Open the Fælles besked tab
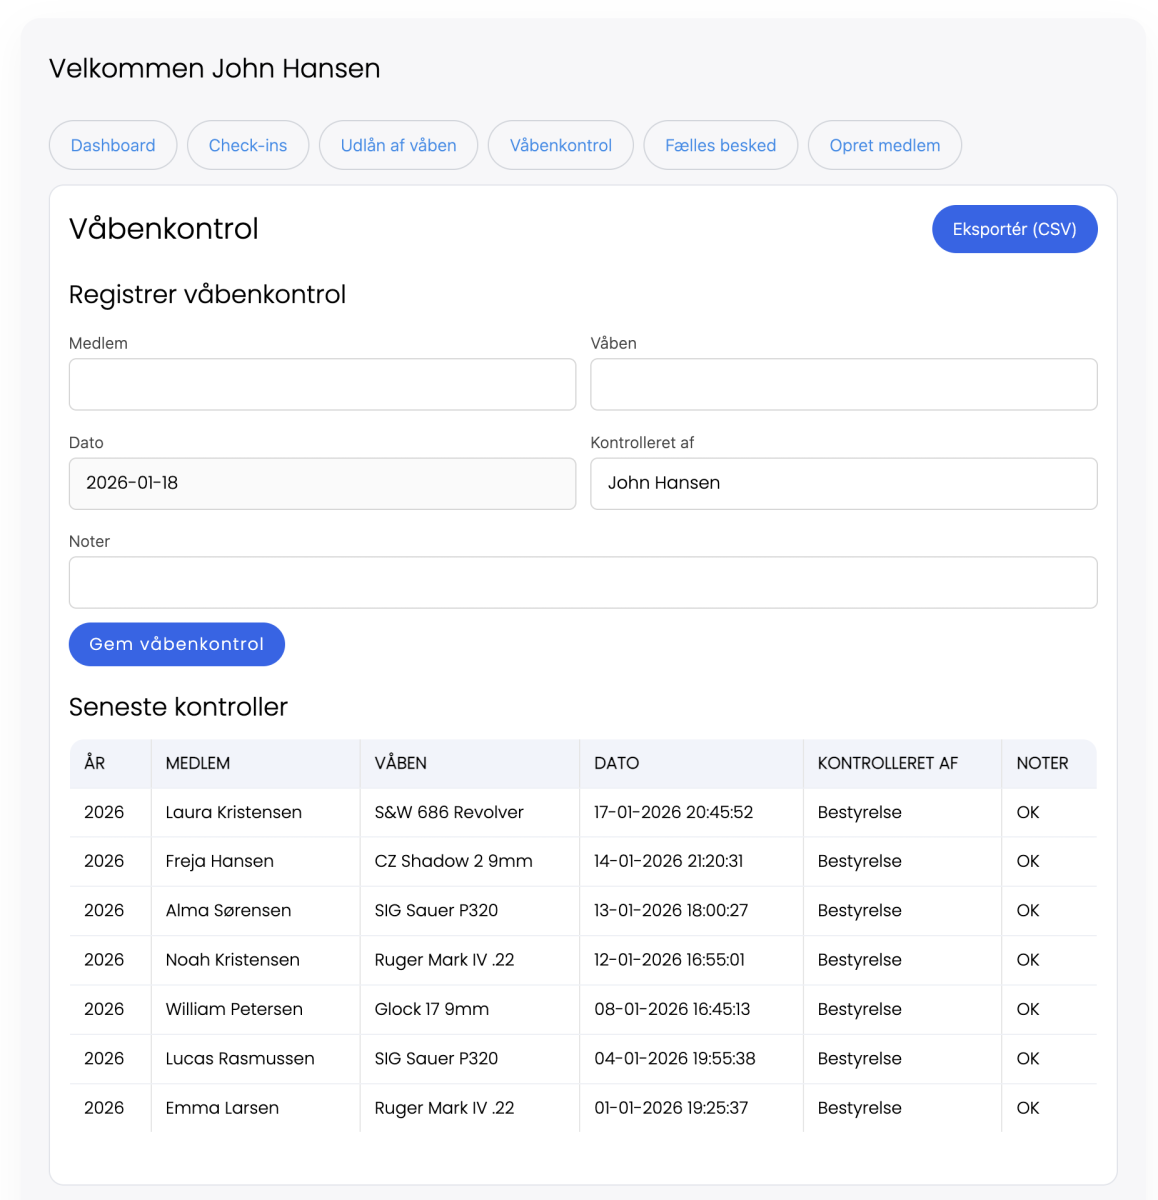The image size is (1158, 1200). (x=720, y=146)
